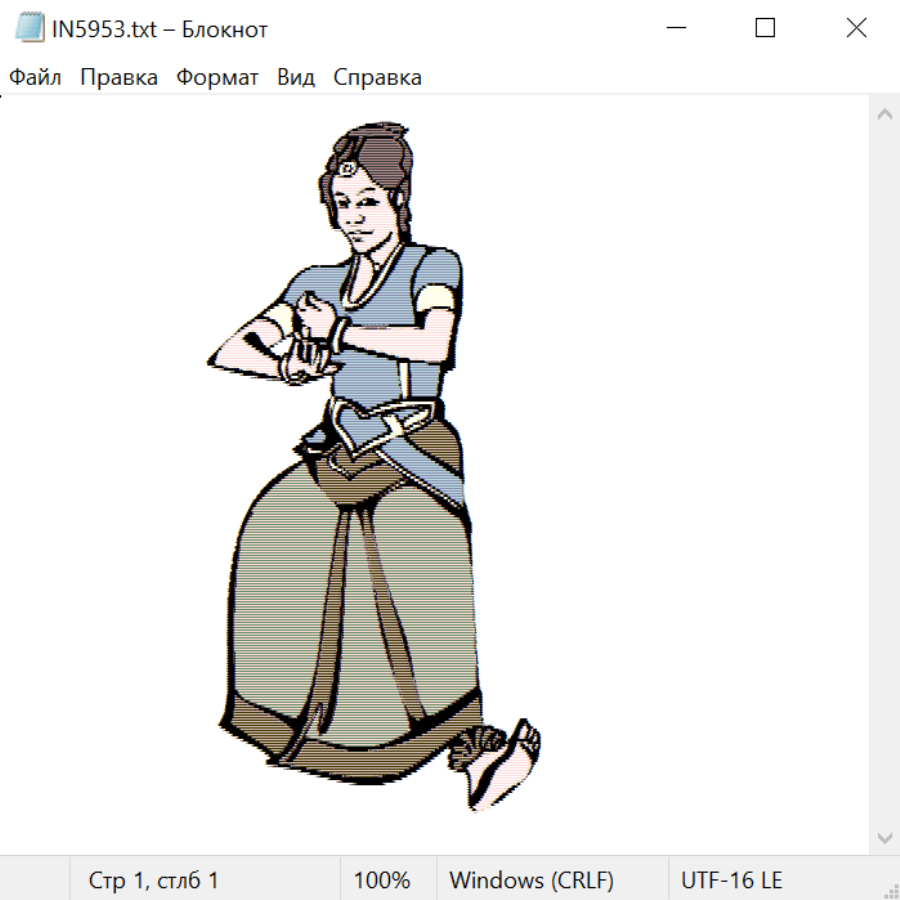Click the dancer's bare foot in the image
Screen dimensions: 900x900
click(505, 765)
